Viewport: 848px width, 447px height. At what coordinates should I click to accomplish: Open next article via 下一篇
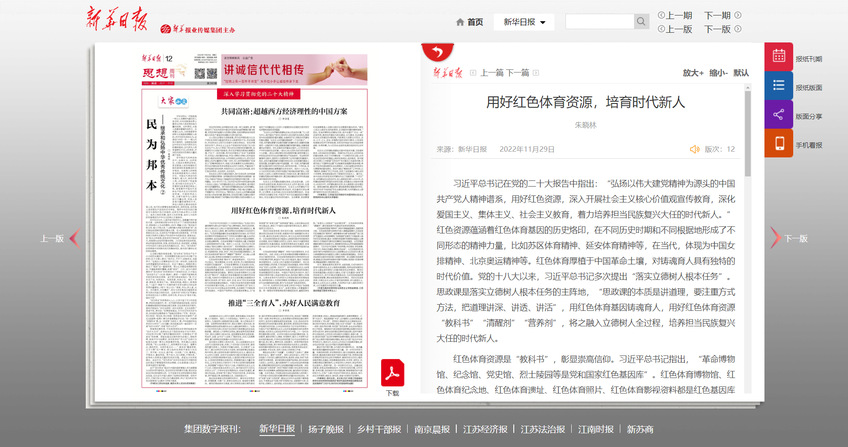coord(517,73)
